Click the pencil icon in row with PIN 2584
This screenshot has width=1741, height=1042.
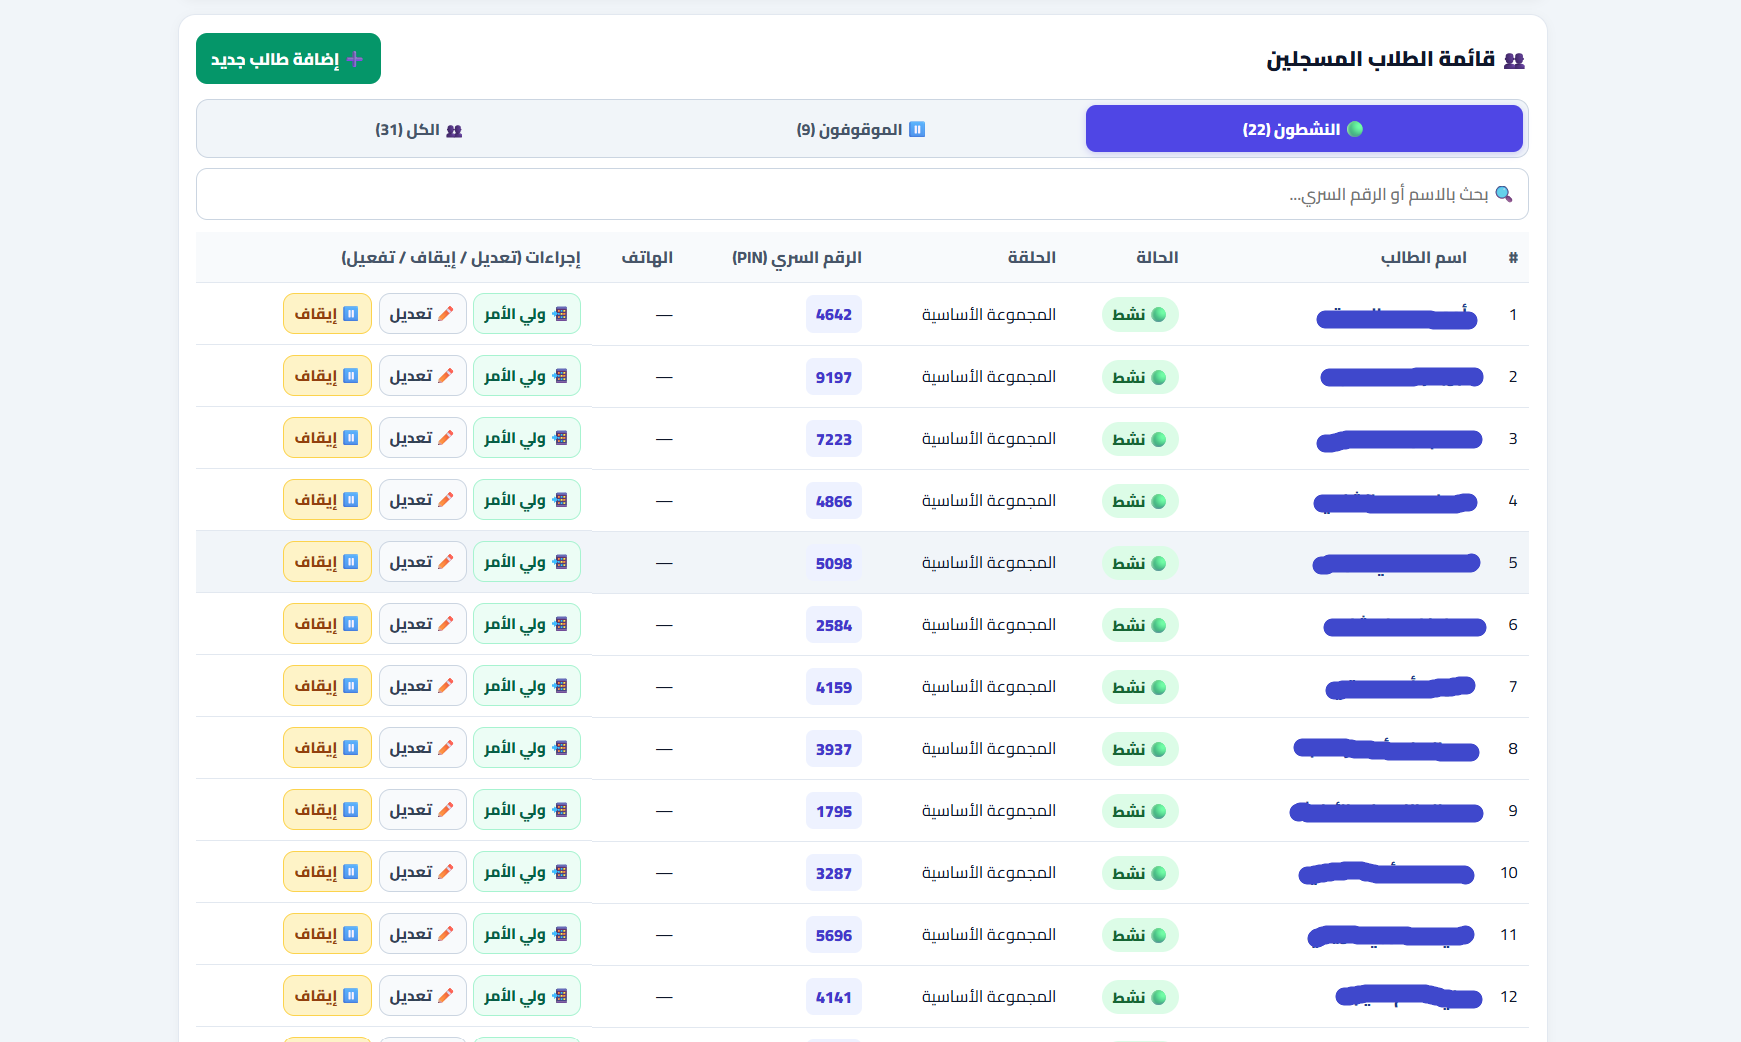pos(446,624)
